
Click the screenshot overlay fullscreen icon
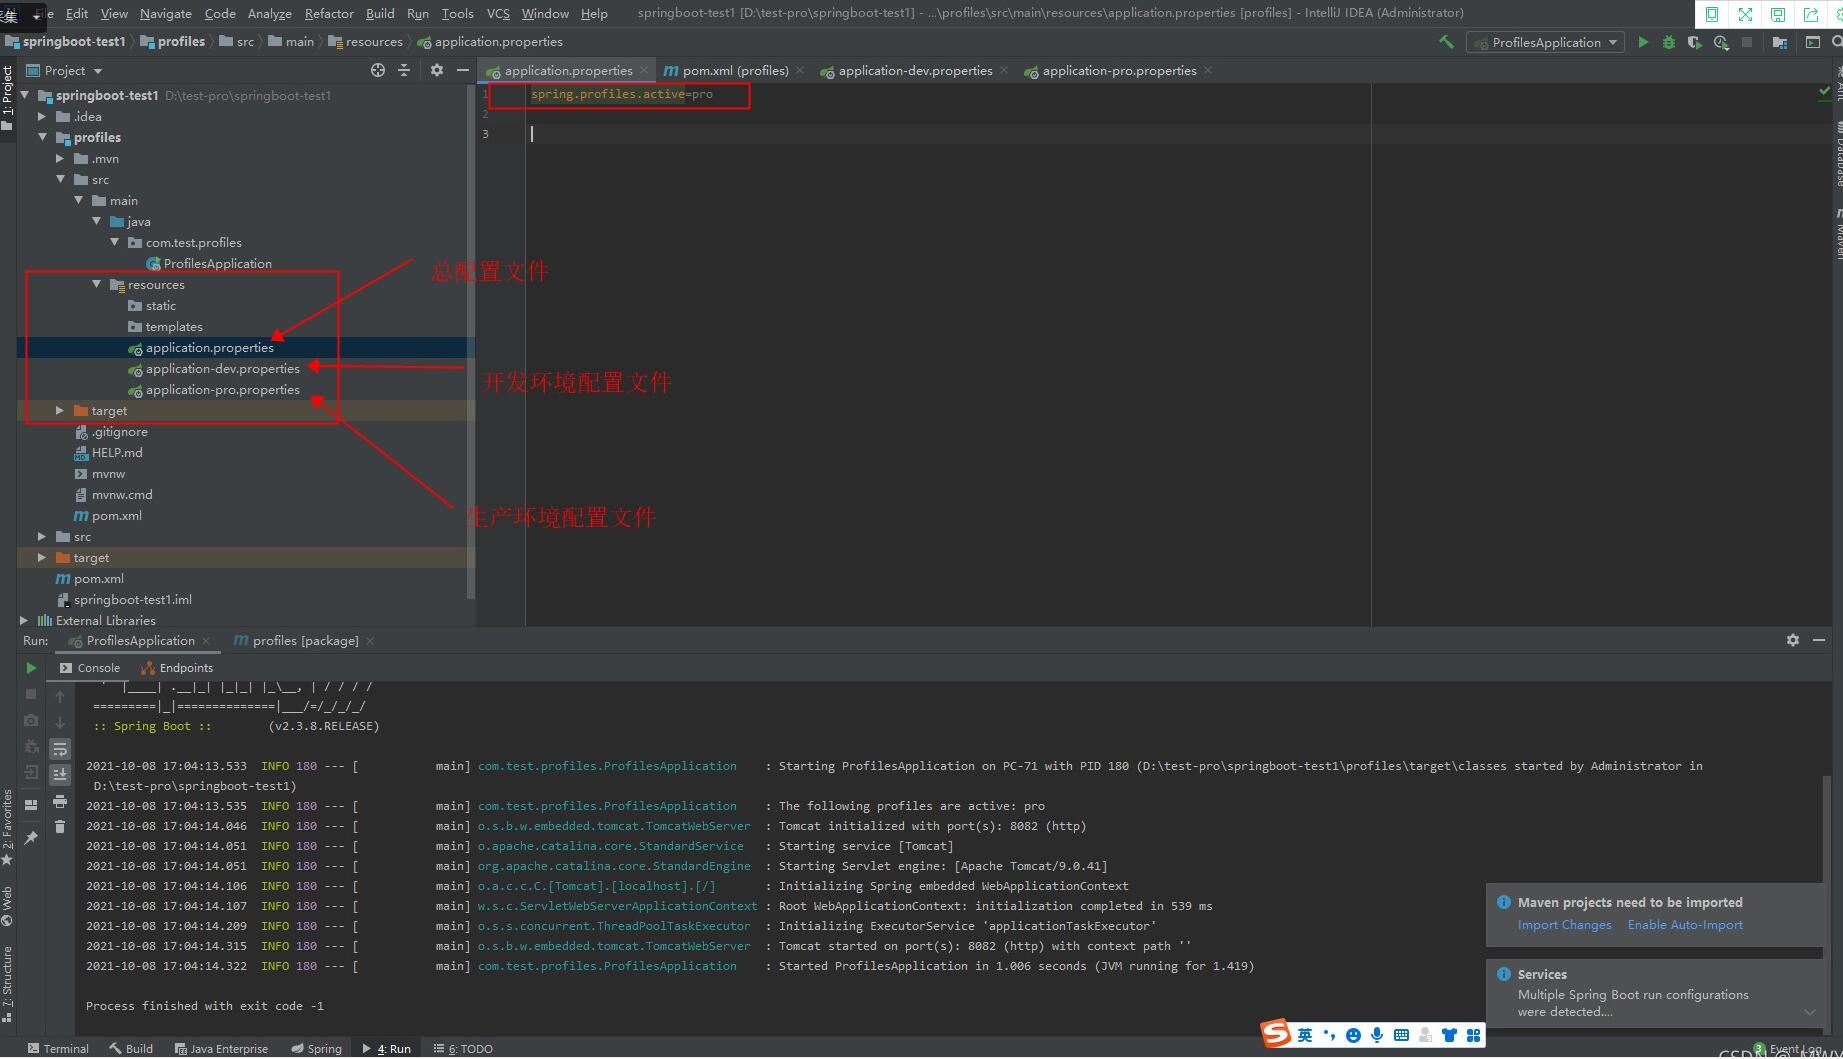coord(1745,14)
